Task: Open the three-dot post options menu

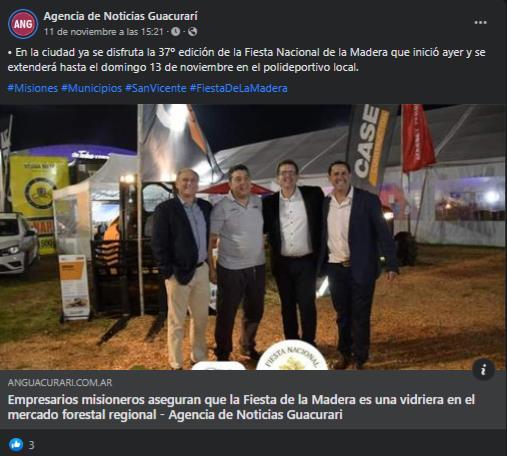Action: [480, 23]
